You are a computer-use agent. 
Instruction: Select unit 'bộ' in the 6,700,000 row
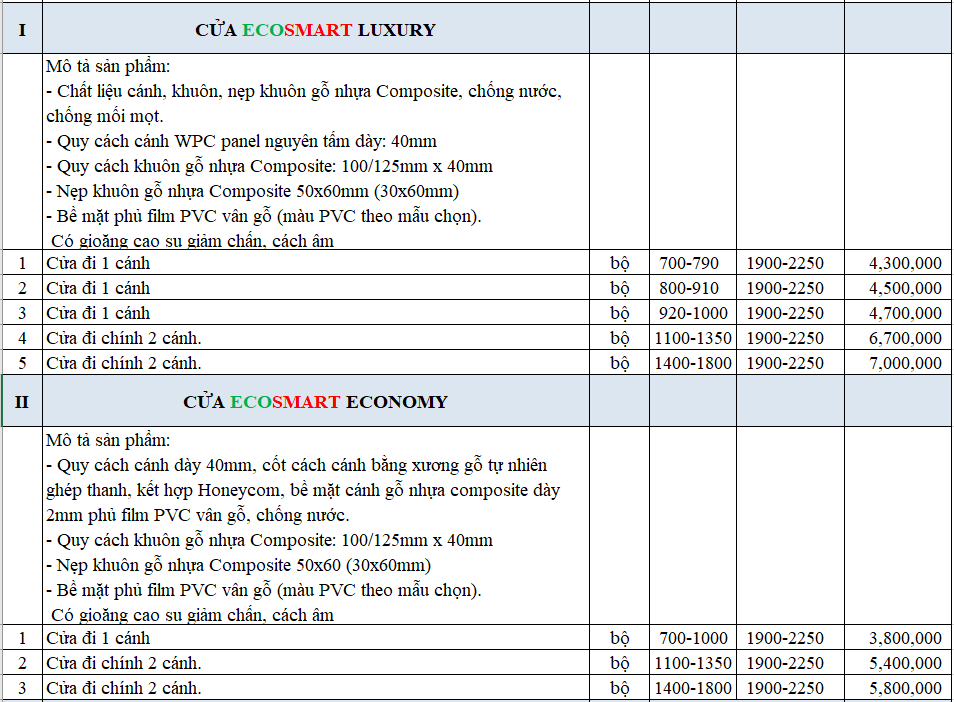tap(619, 338)
